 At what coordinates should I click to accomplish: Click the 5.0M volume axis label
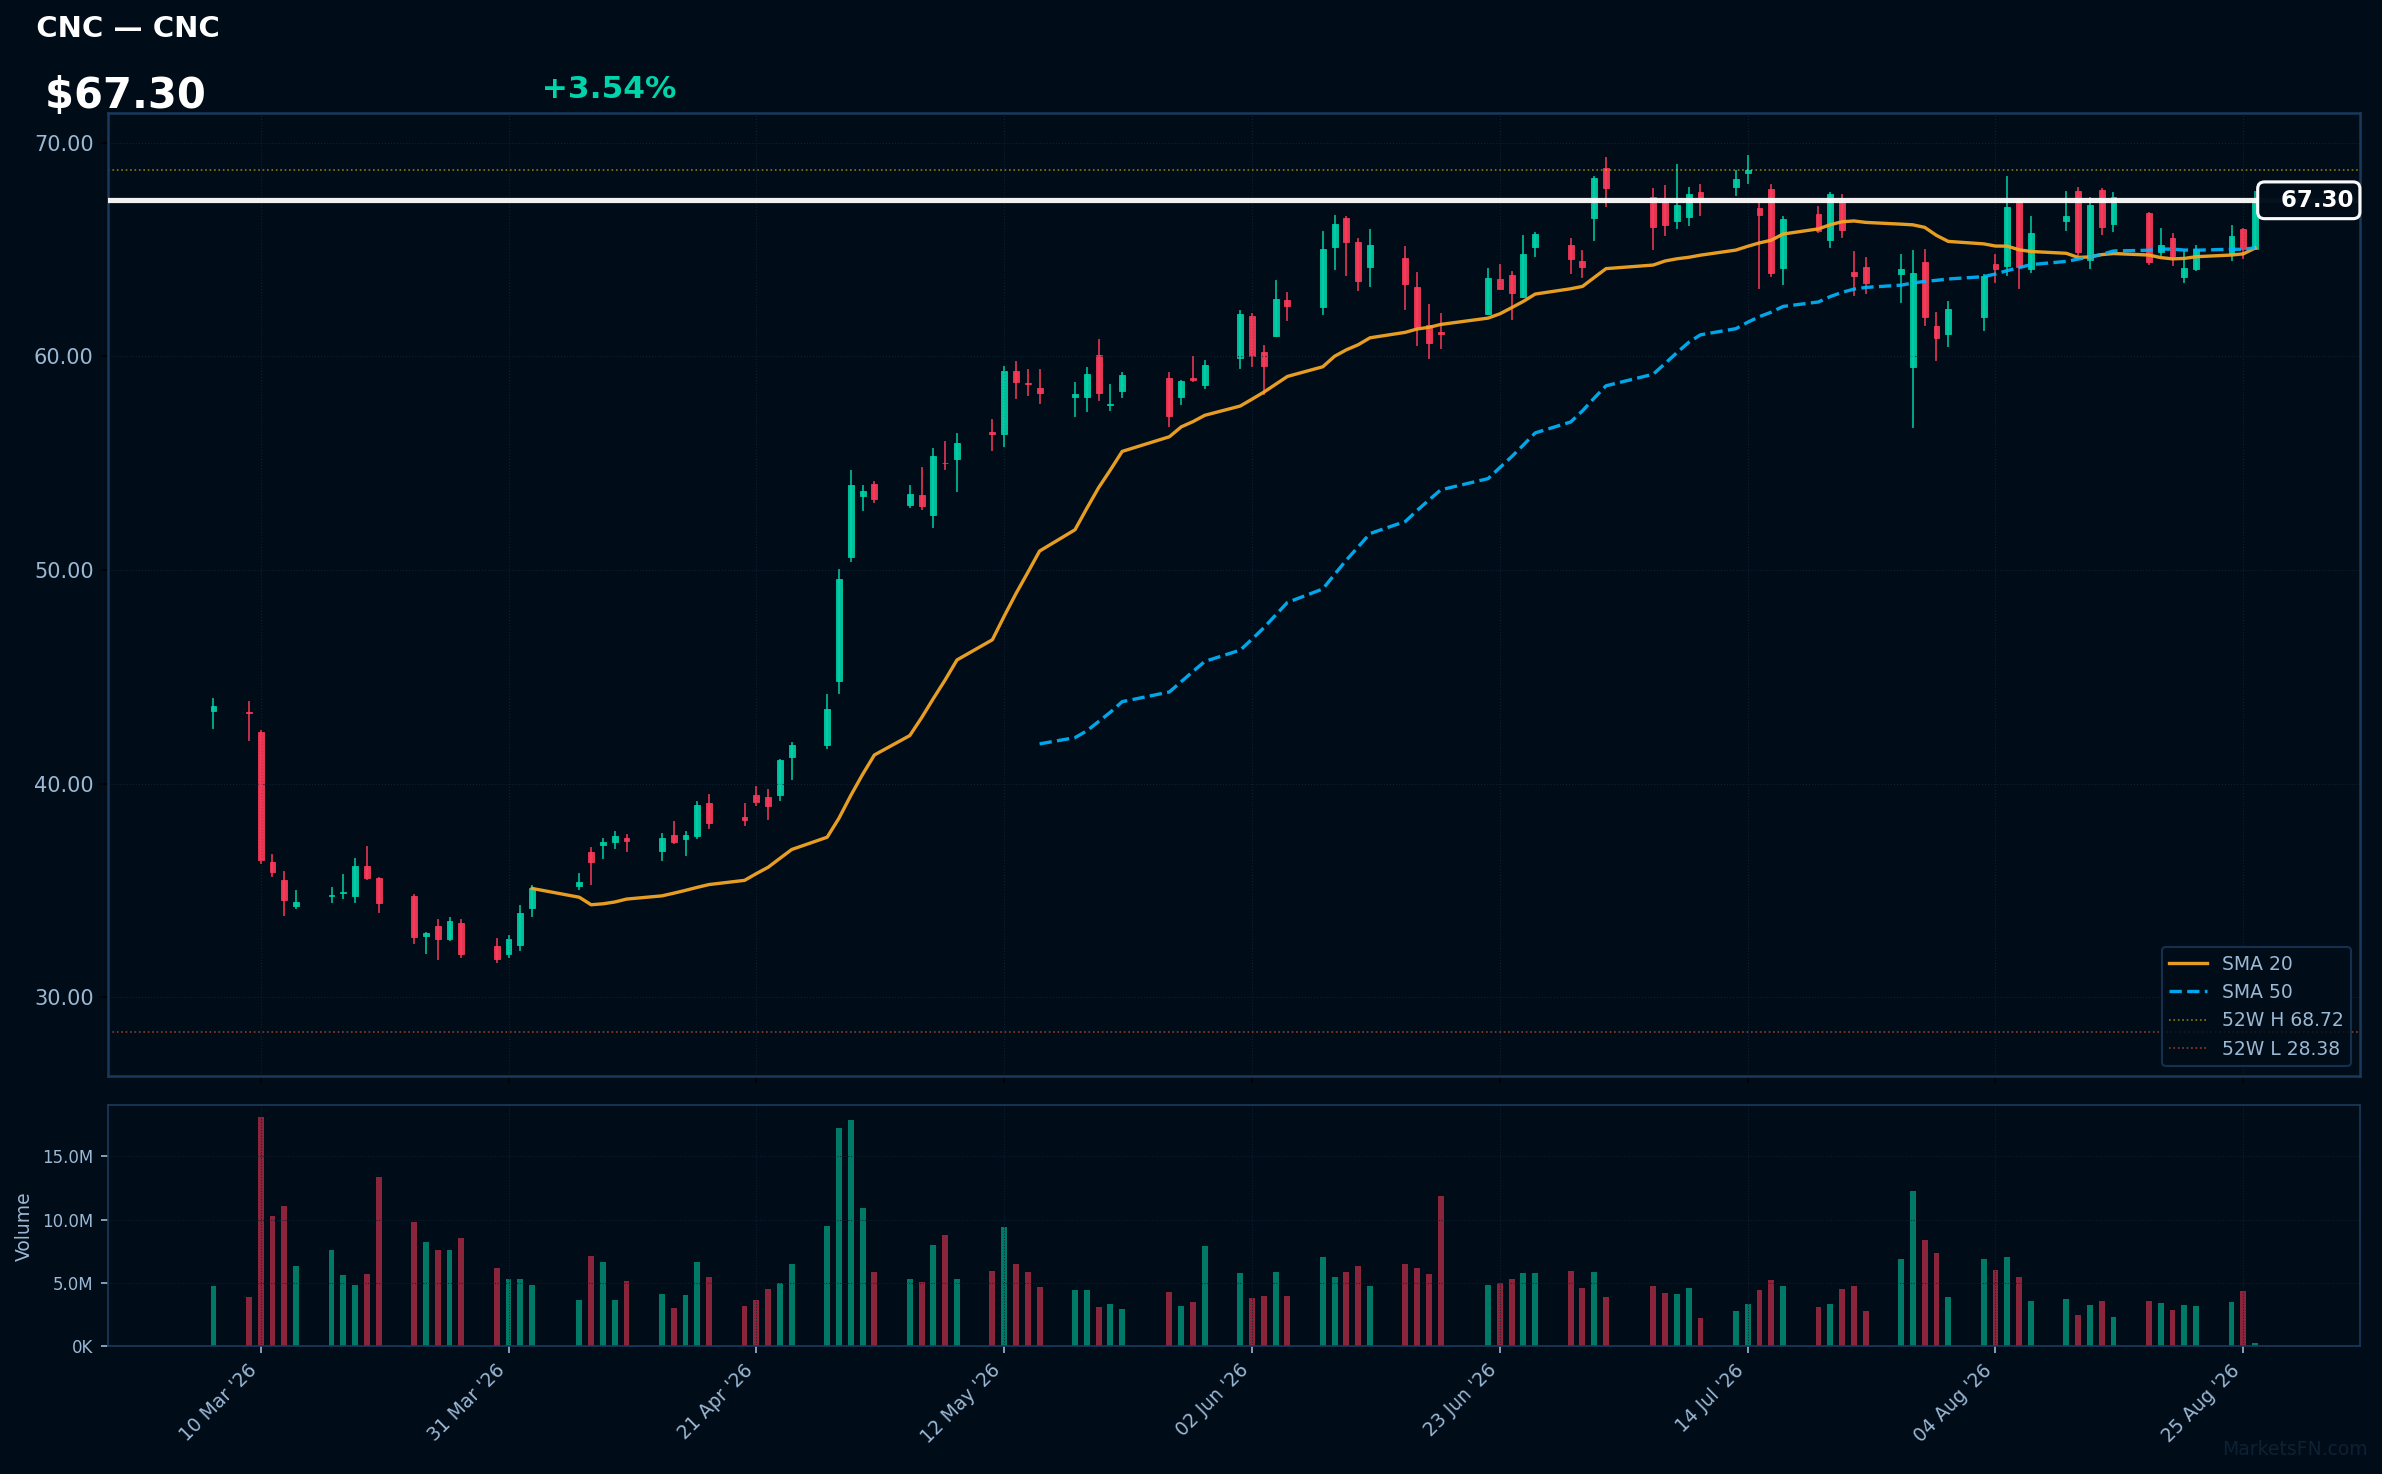[73, 1284]
